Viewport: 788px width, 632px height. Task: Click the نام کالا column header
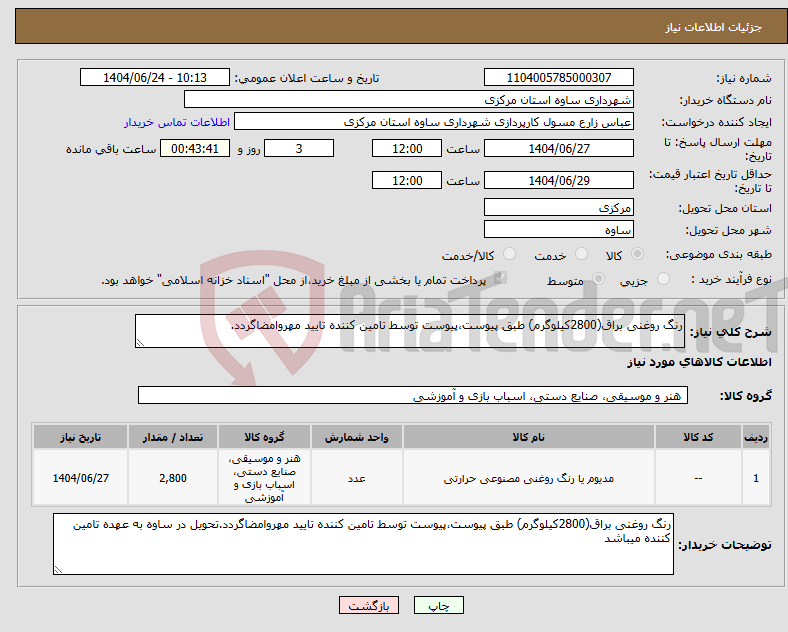pyautogui.click(x=529, y=437)
